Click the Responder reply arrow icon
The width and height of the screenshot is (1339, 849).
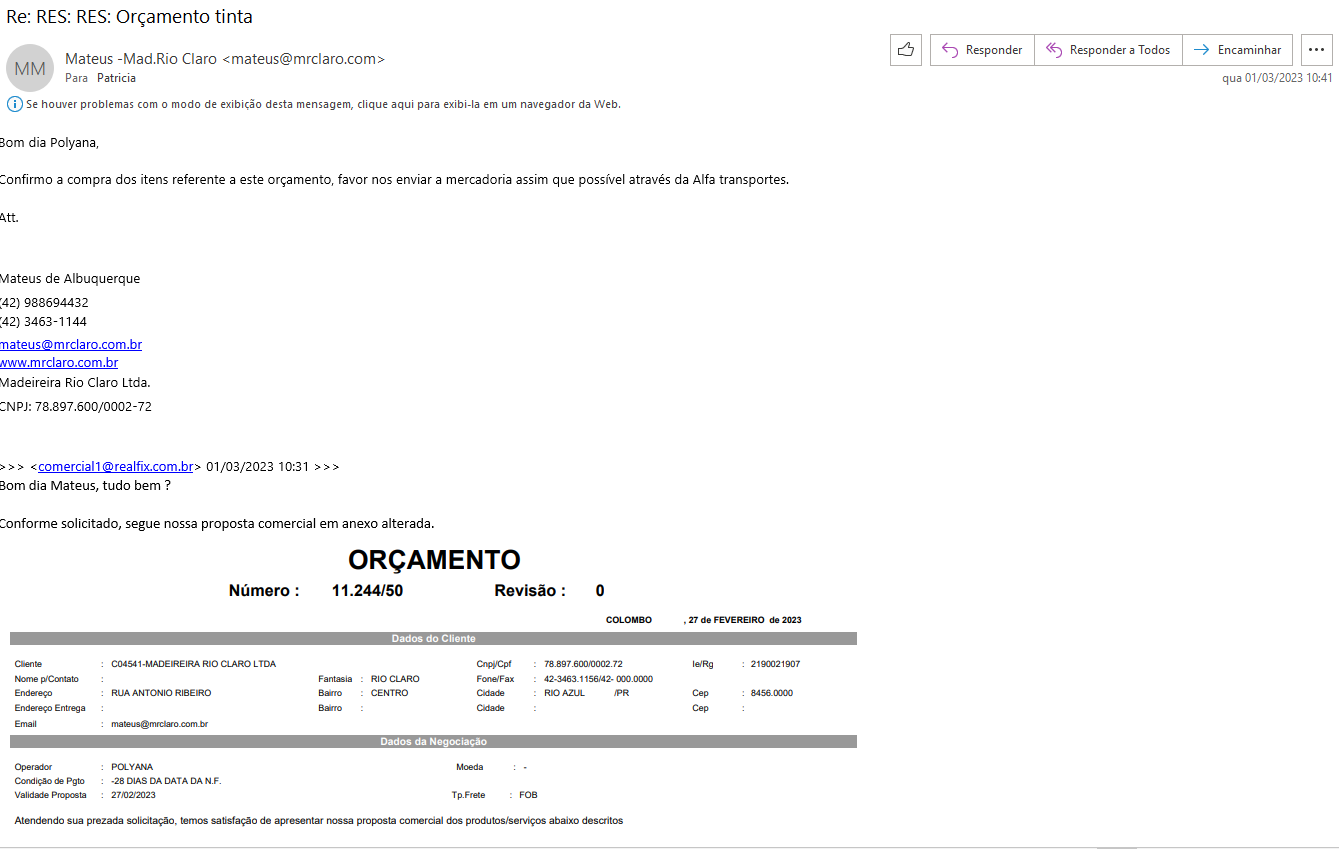tap(949, 50)
